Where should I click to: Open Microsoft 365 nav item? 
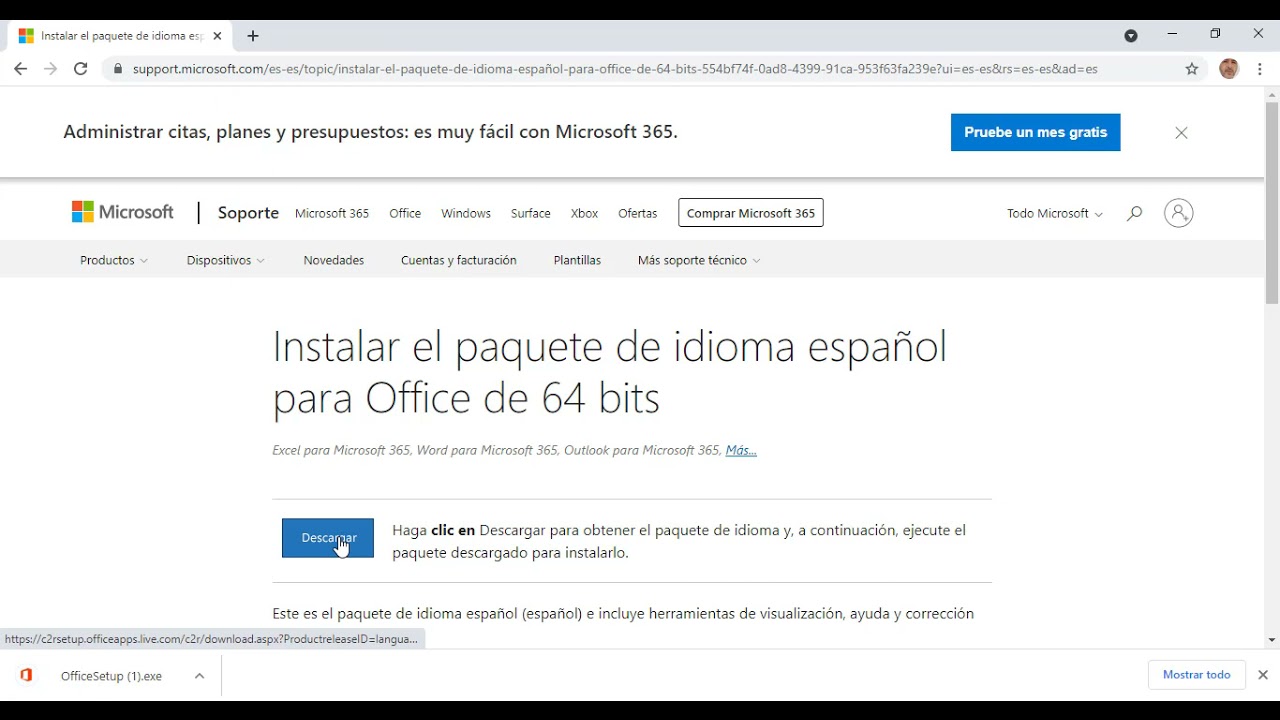coord(332,213)
